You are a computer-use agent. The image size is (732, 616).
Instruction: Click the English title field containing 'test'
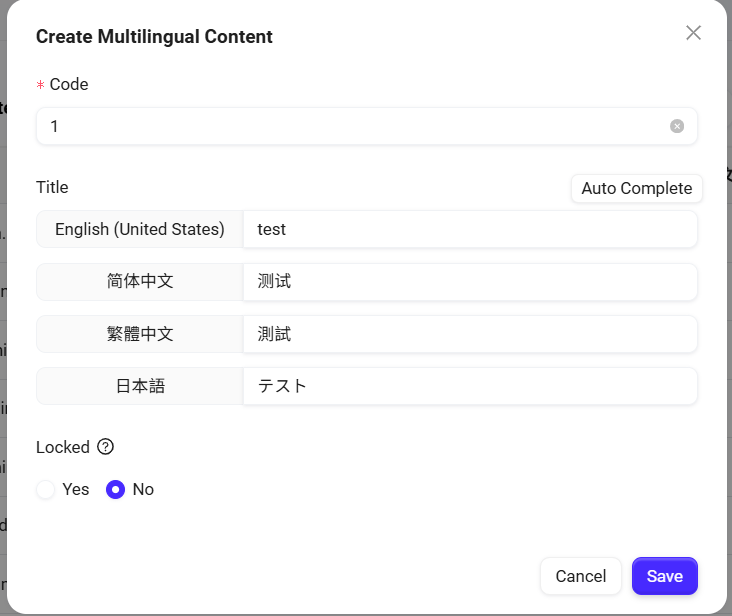(470, 229)
